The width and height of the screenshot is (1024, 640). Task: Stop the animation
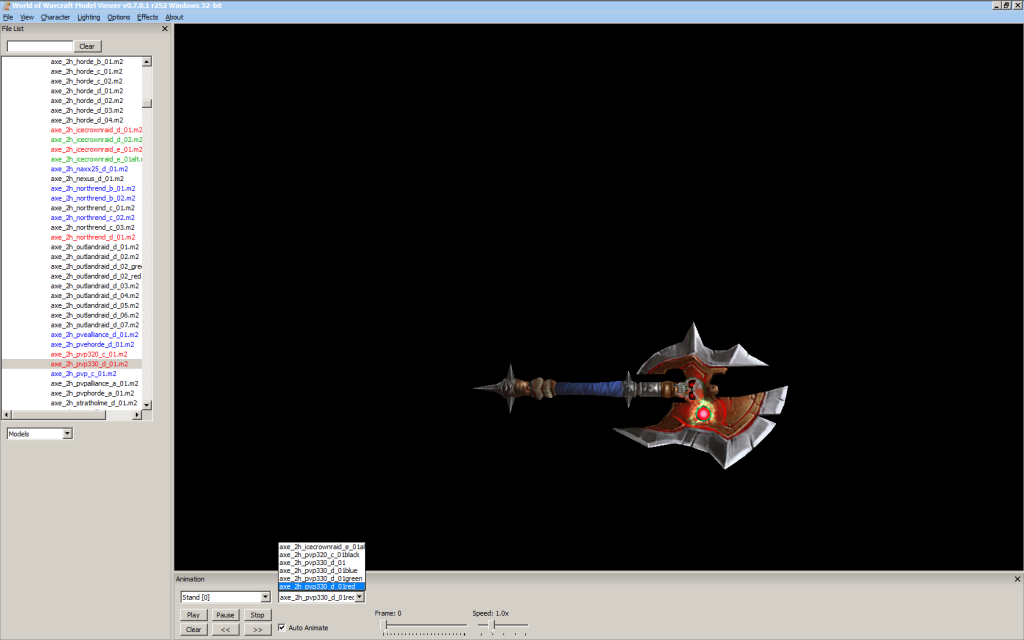pyautogui.click(x=257, y=615)
